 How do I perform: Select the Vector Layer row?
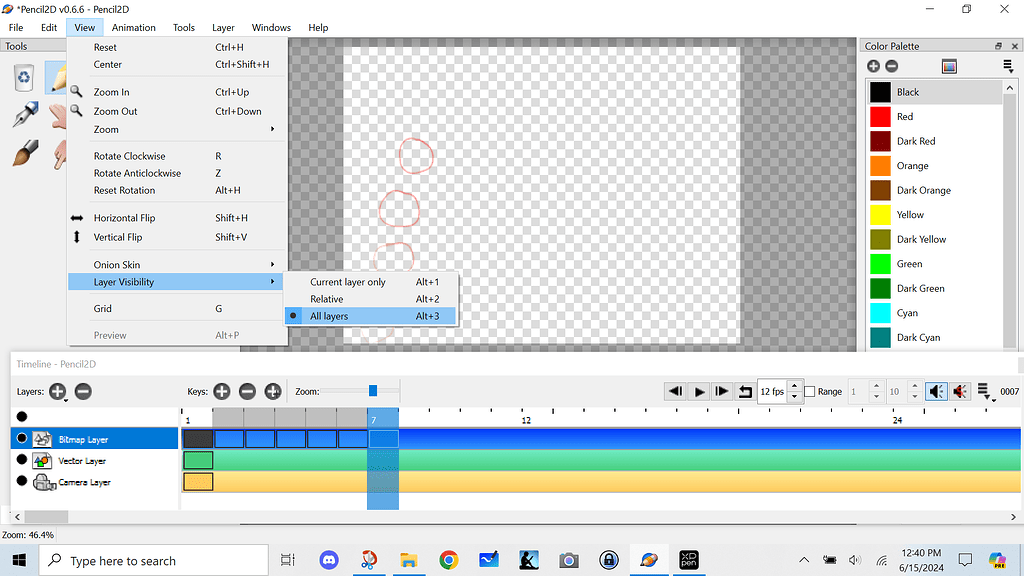[x=94, y=460]
